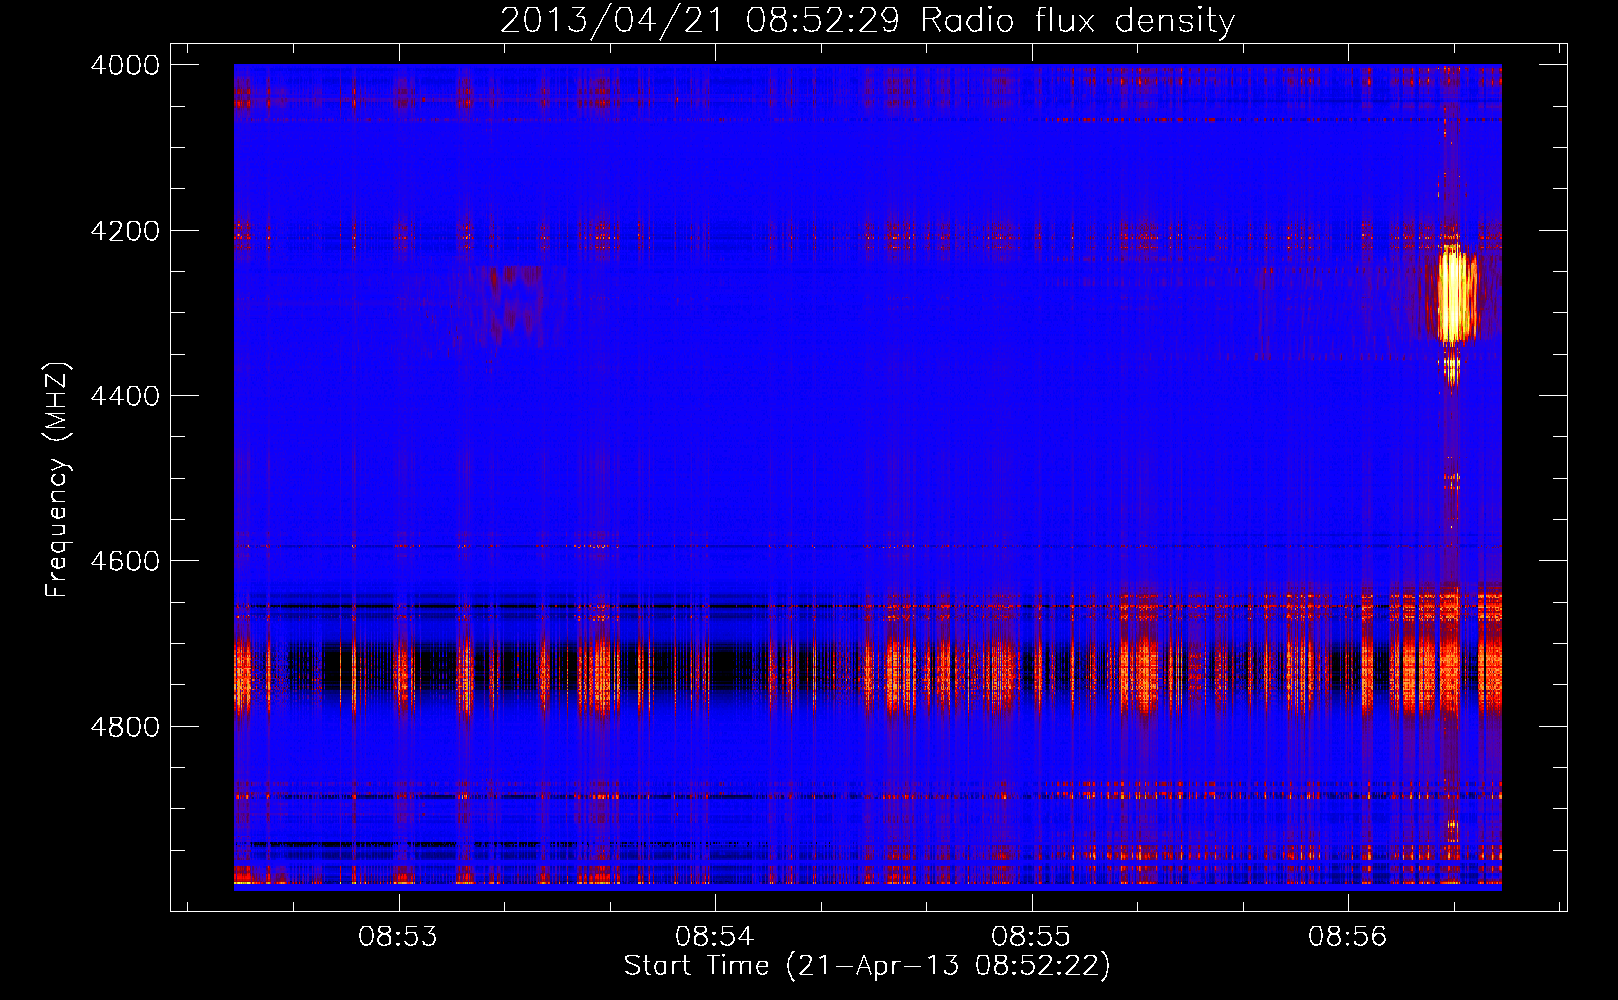Select the 4800 frequency axis label
This screenshot has width=1618, height=1000.
(125, 726)
